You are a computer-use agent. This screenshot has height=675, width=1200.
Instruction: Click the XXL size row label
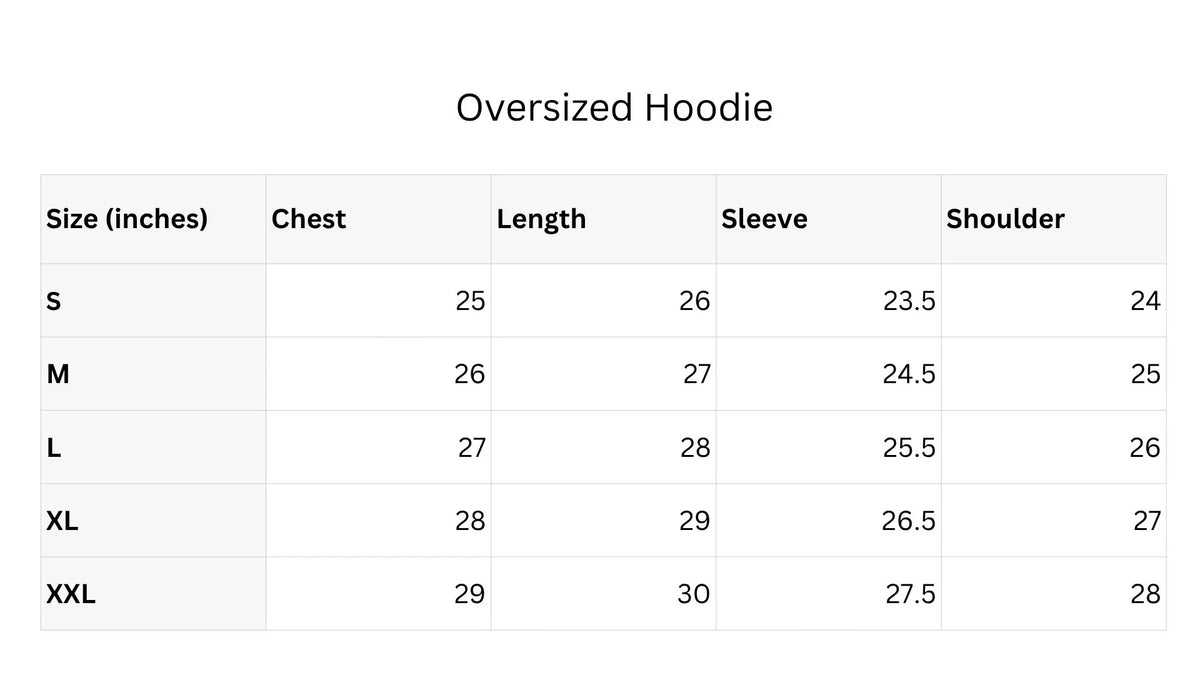[71, 594]
